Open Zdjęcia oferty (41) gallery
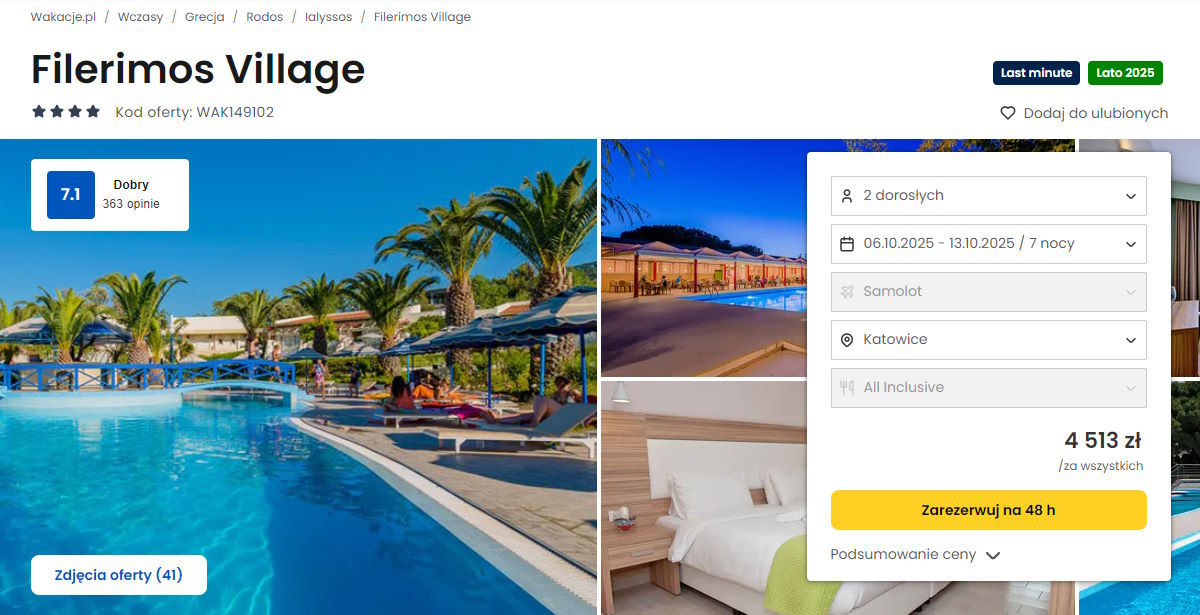Image resolution: width=1200 pixels, height=615 pixels. (x=119, y=575)
